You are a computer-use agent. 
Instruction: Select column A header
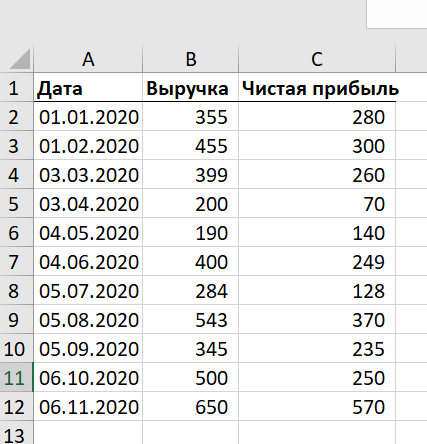pyautogui.click(x=88, y=59)
